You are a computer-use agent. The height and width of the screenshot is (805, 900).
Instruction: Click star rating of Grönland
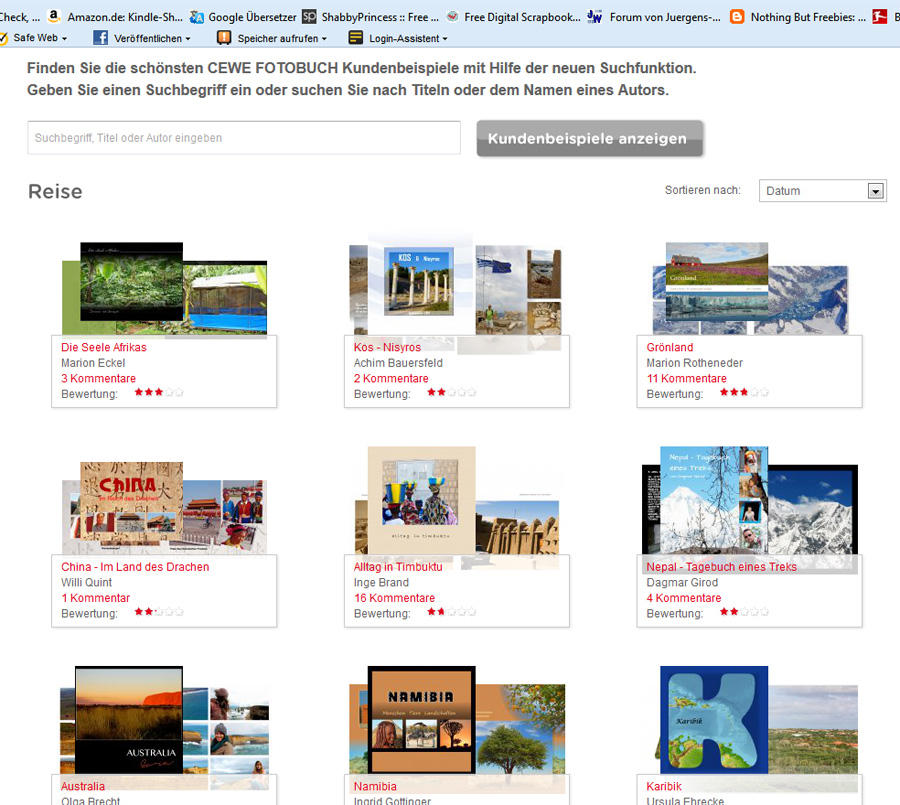coord(744,393)
